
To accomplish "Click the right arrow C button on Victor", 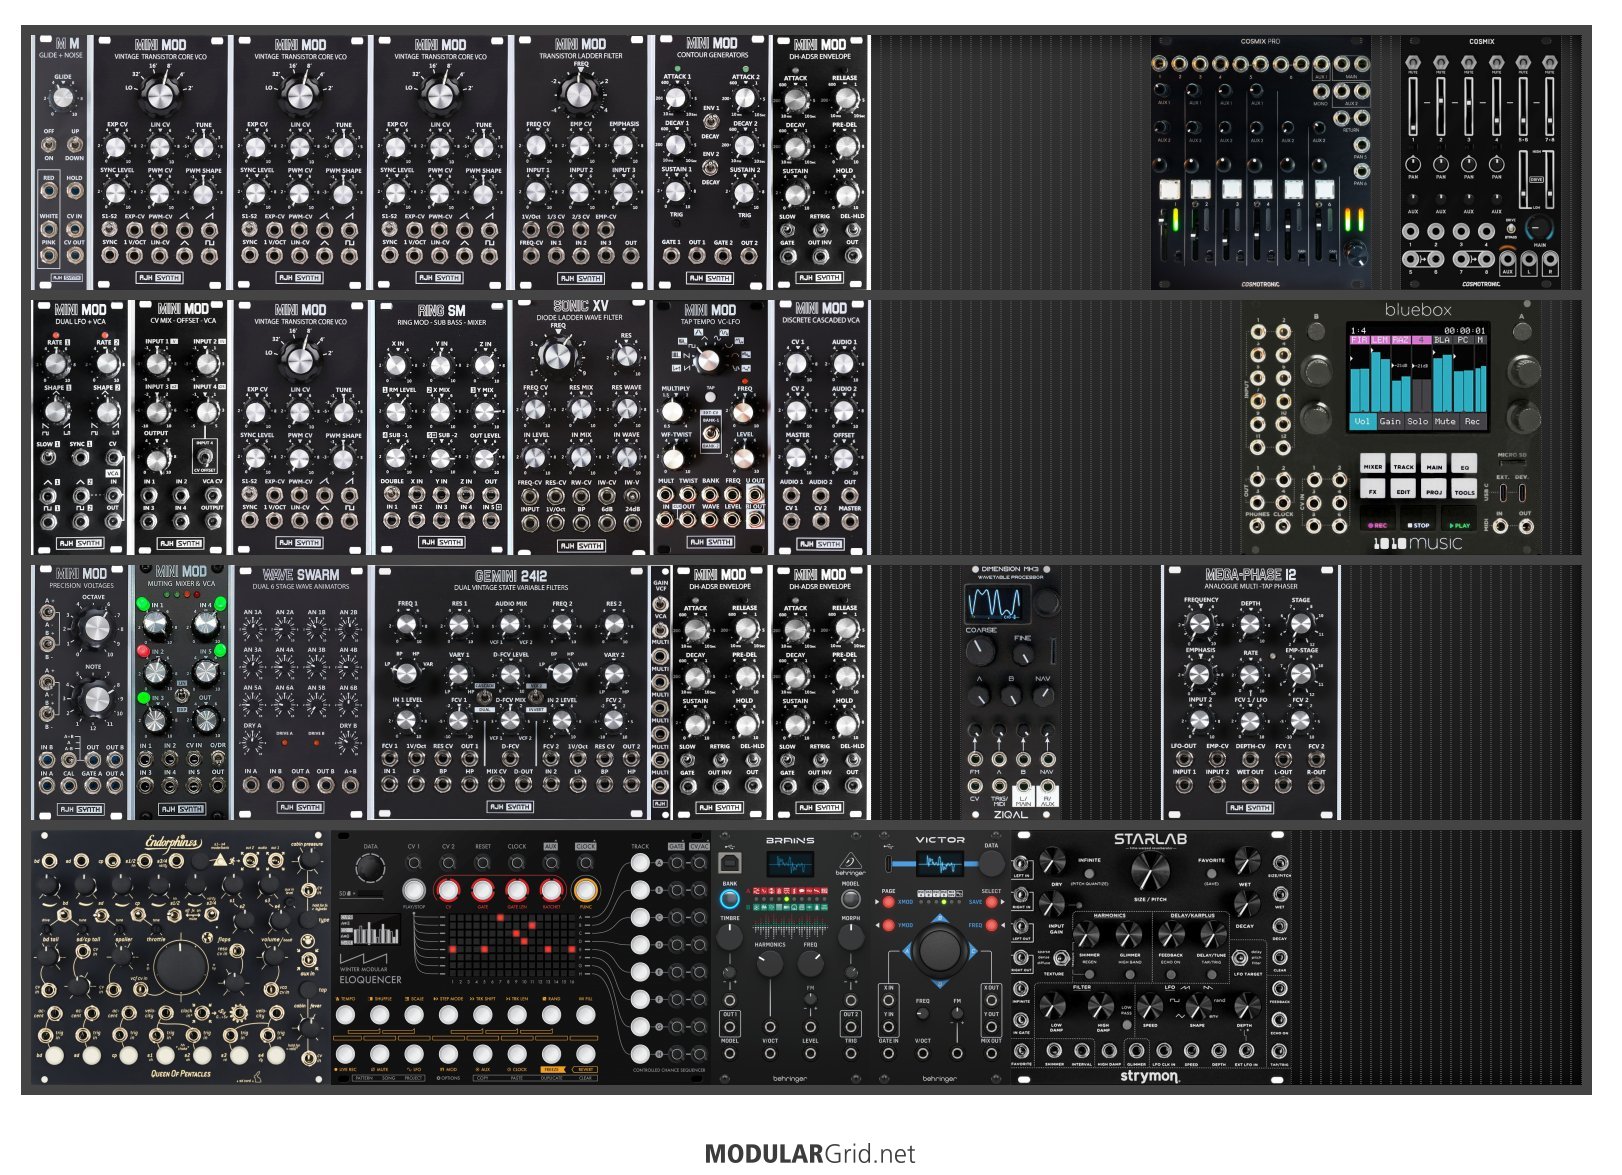I will (x=972, y=951).
